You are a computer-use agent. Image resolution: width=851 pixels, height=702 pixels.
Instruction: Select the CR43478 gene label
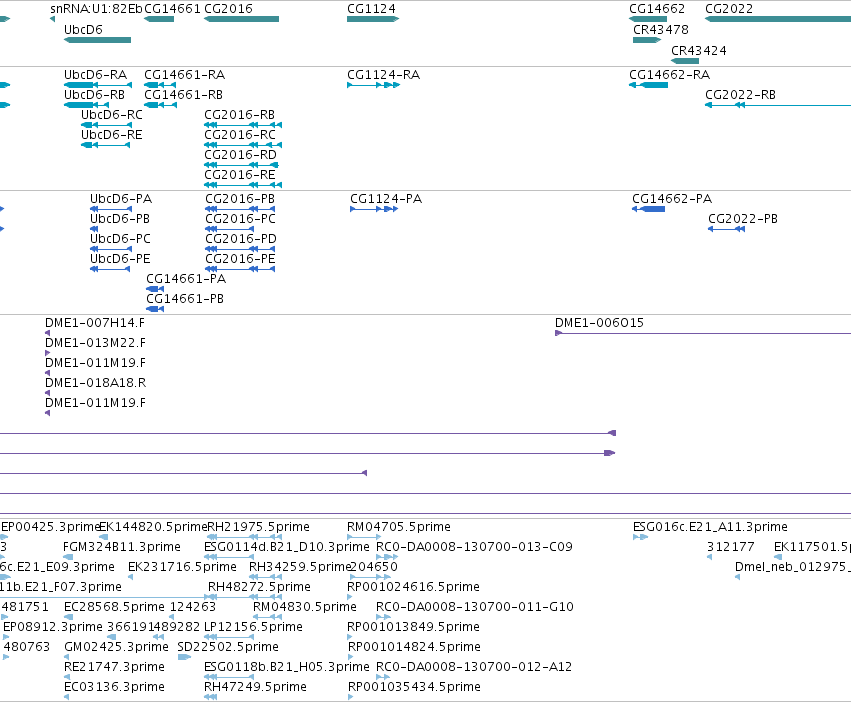[661, 29]
